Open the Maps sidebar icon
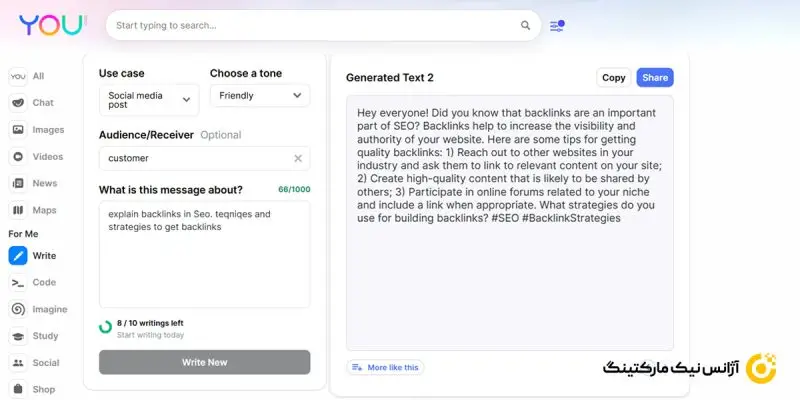 (18, 210)
